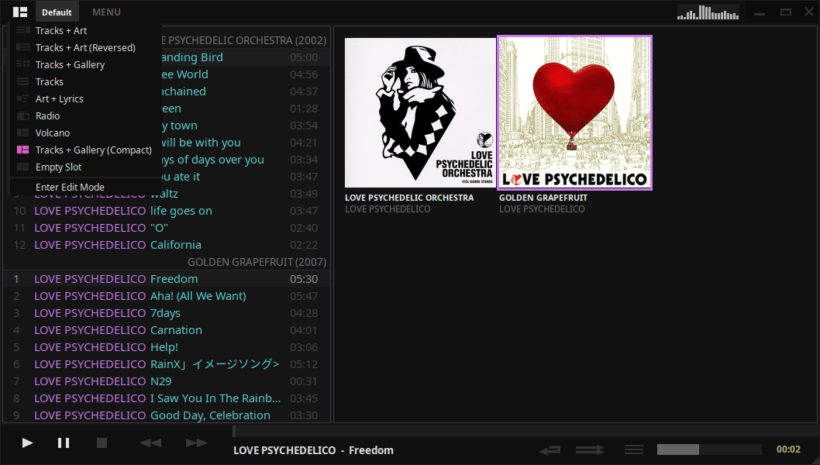Image resolution: width=820 pixels, height=465 pixels.
Task: Start playback with the play button
Action: click(27, 443)
